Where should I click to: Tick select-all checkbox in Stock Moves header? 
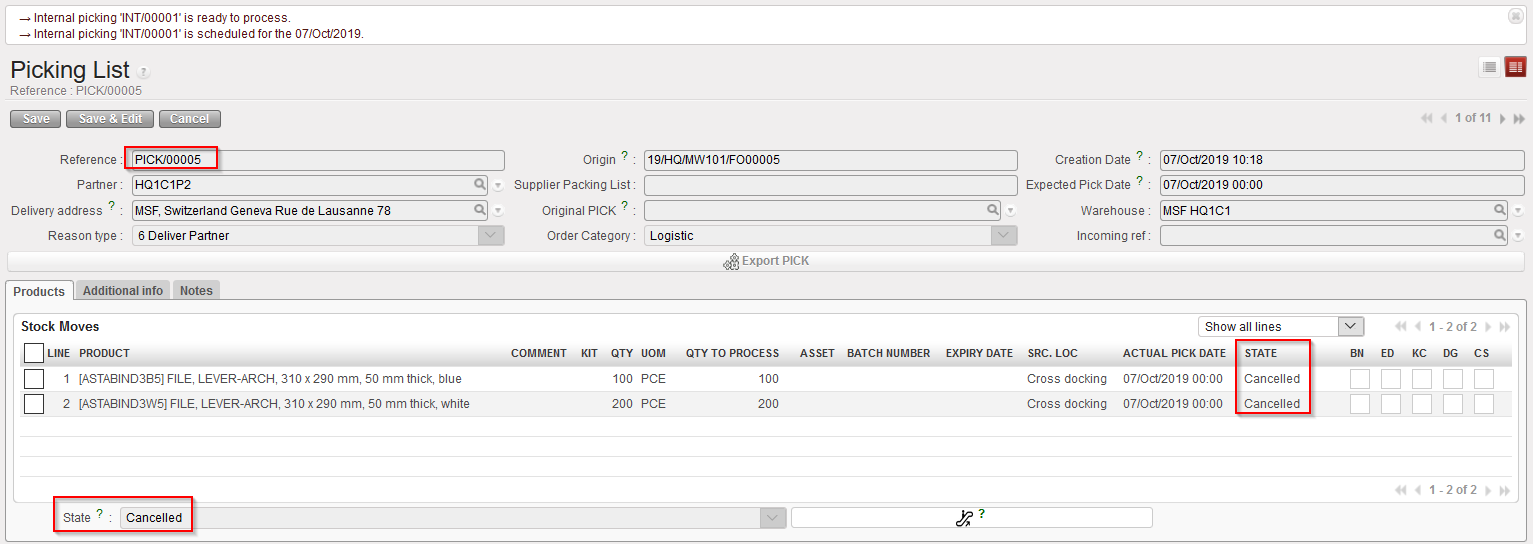coord(34,353)
